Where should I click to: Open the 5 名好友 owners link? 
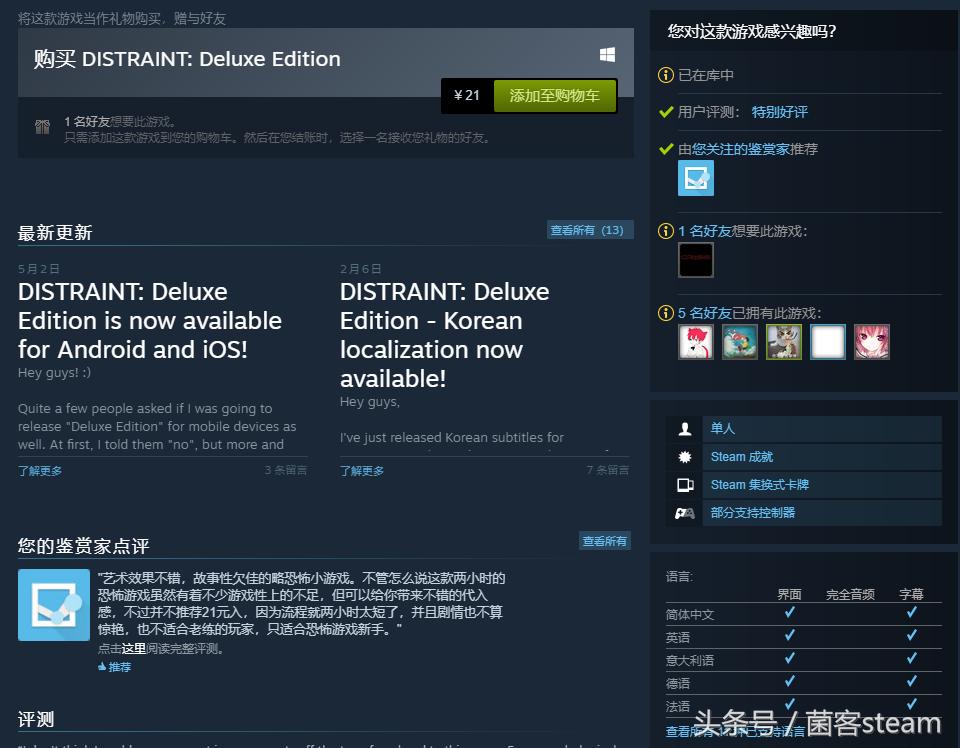click(705, 313)
